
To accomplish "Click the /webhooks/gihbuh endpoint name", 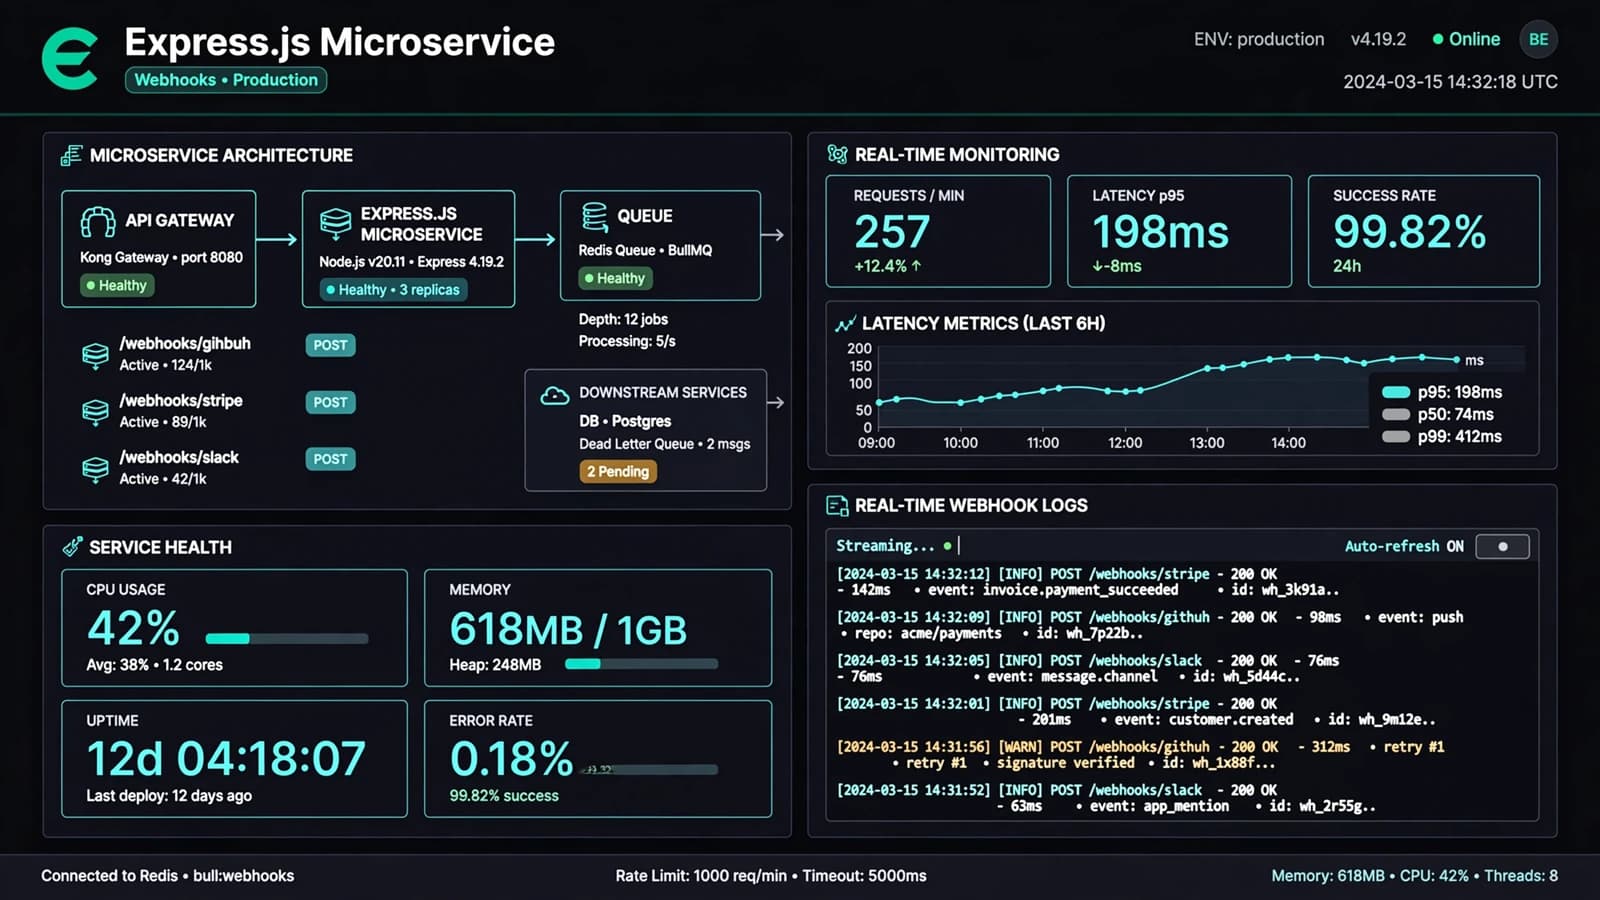I will [x=185, y=343].
